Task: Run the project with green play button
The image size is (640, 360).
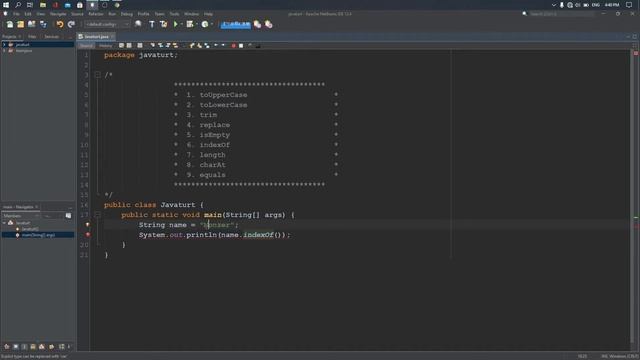Action: [x=176, y=24]
